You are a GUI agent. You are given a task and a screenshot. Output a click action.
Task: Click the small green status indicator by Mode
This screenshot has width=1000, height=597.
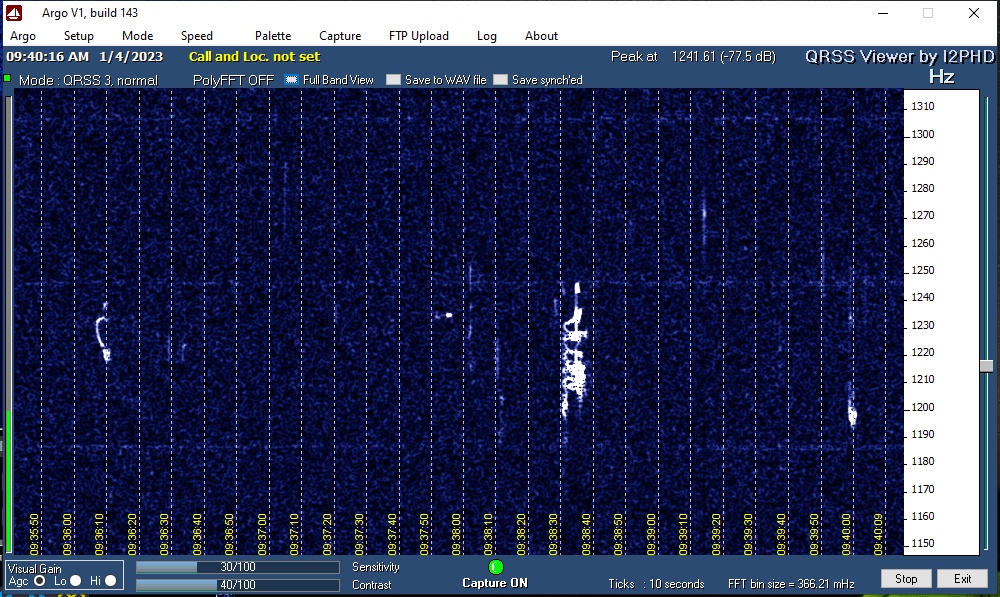click(x=7, y=78)
